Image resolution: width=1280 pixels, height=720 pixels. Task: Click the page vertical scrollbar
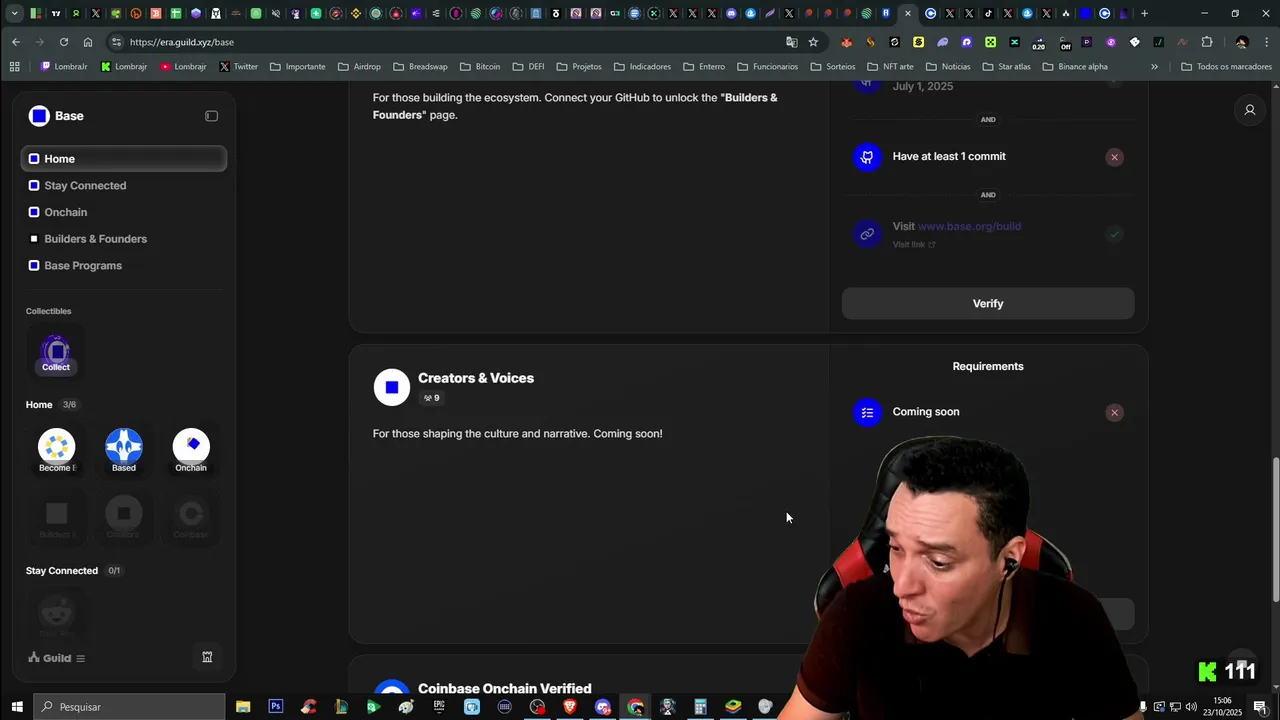(1274, 530)
